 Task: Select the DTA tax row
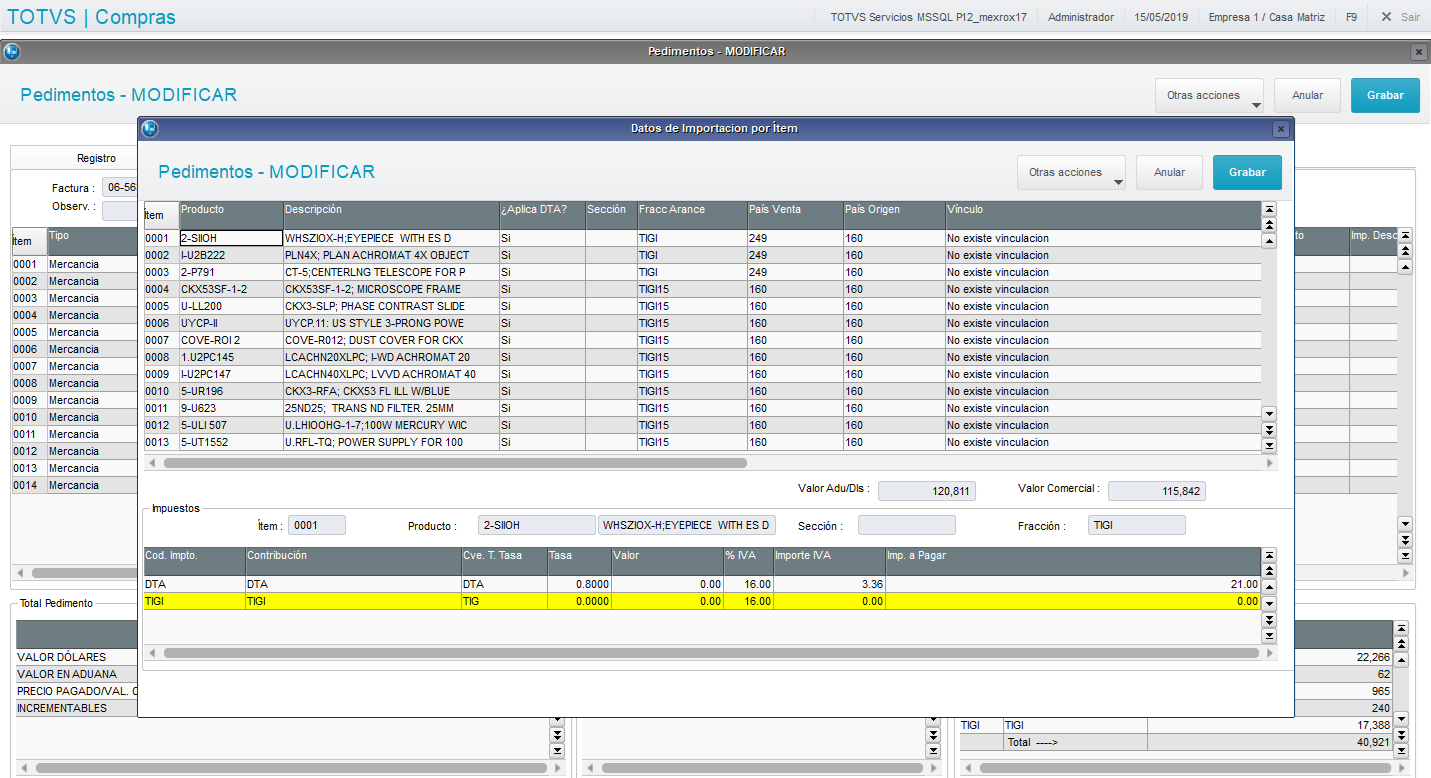coord(702,584)
